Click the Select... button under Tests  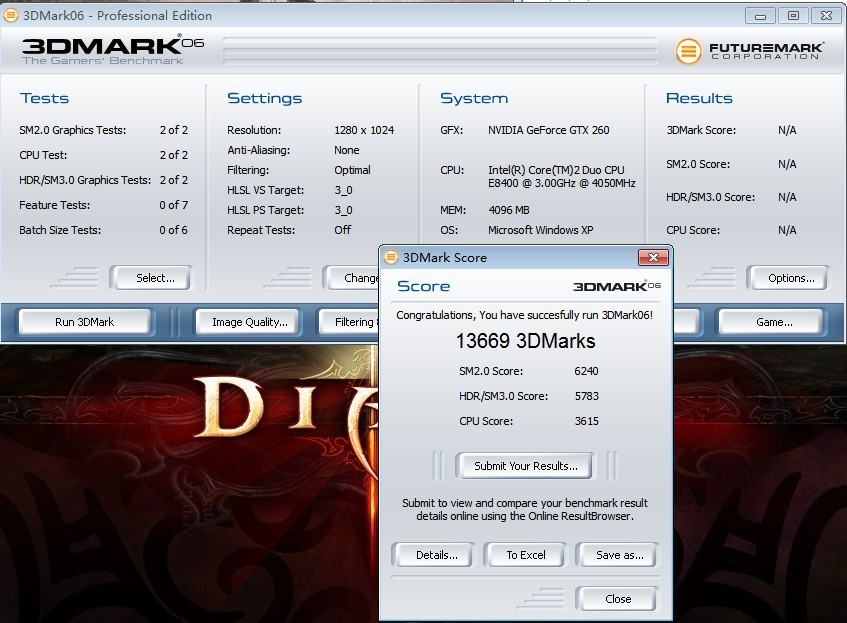[151, 278]
